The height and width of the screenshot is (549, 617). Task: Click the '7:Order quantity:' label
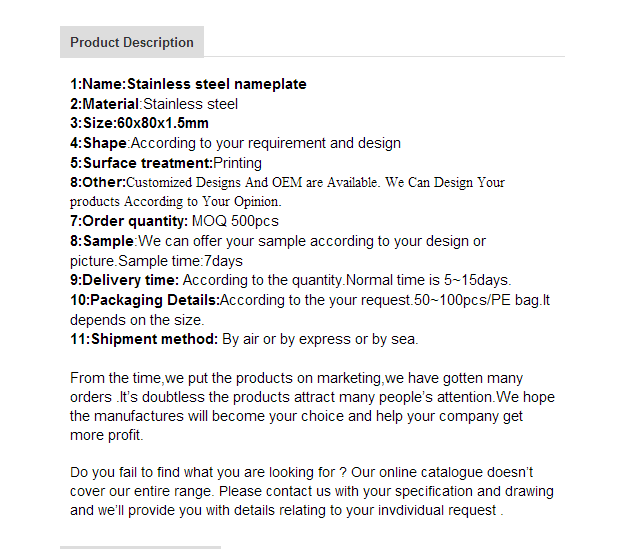(x=129, y=221)
